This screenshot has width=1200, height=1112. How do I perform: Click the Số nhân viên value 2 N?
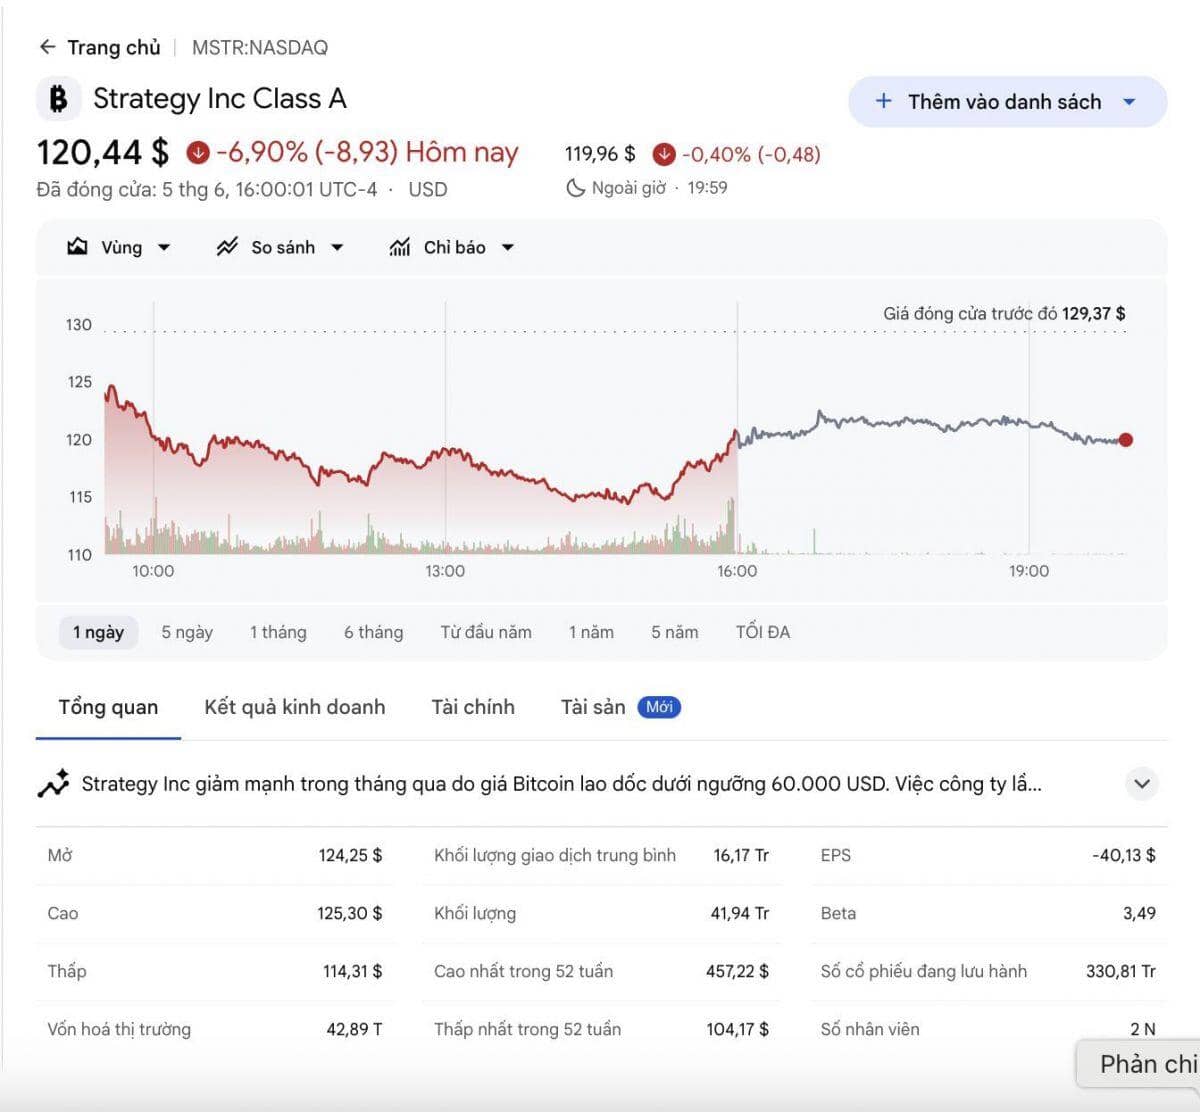(x=1143, y=1030)
